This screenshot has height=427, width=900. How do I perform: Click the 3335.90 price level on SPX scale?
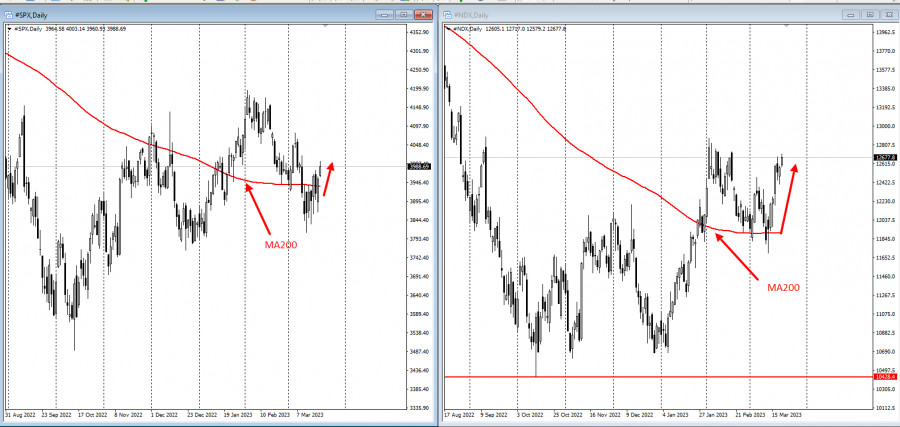pos(421,407)
